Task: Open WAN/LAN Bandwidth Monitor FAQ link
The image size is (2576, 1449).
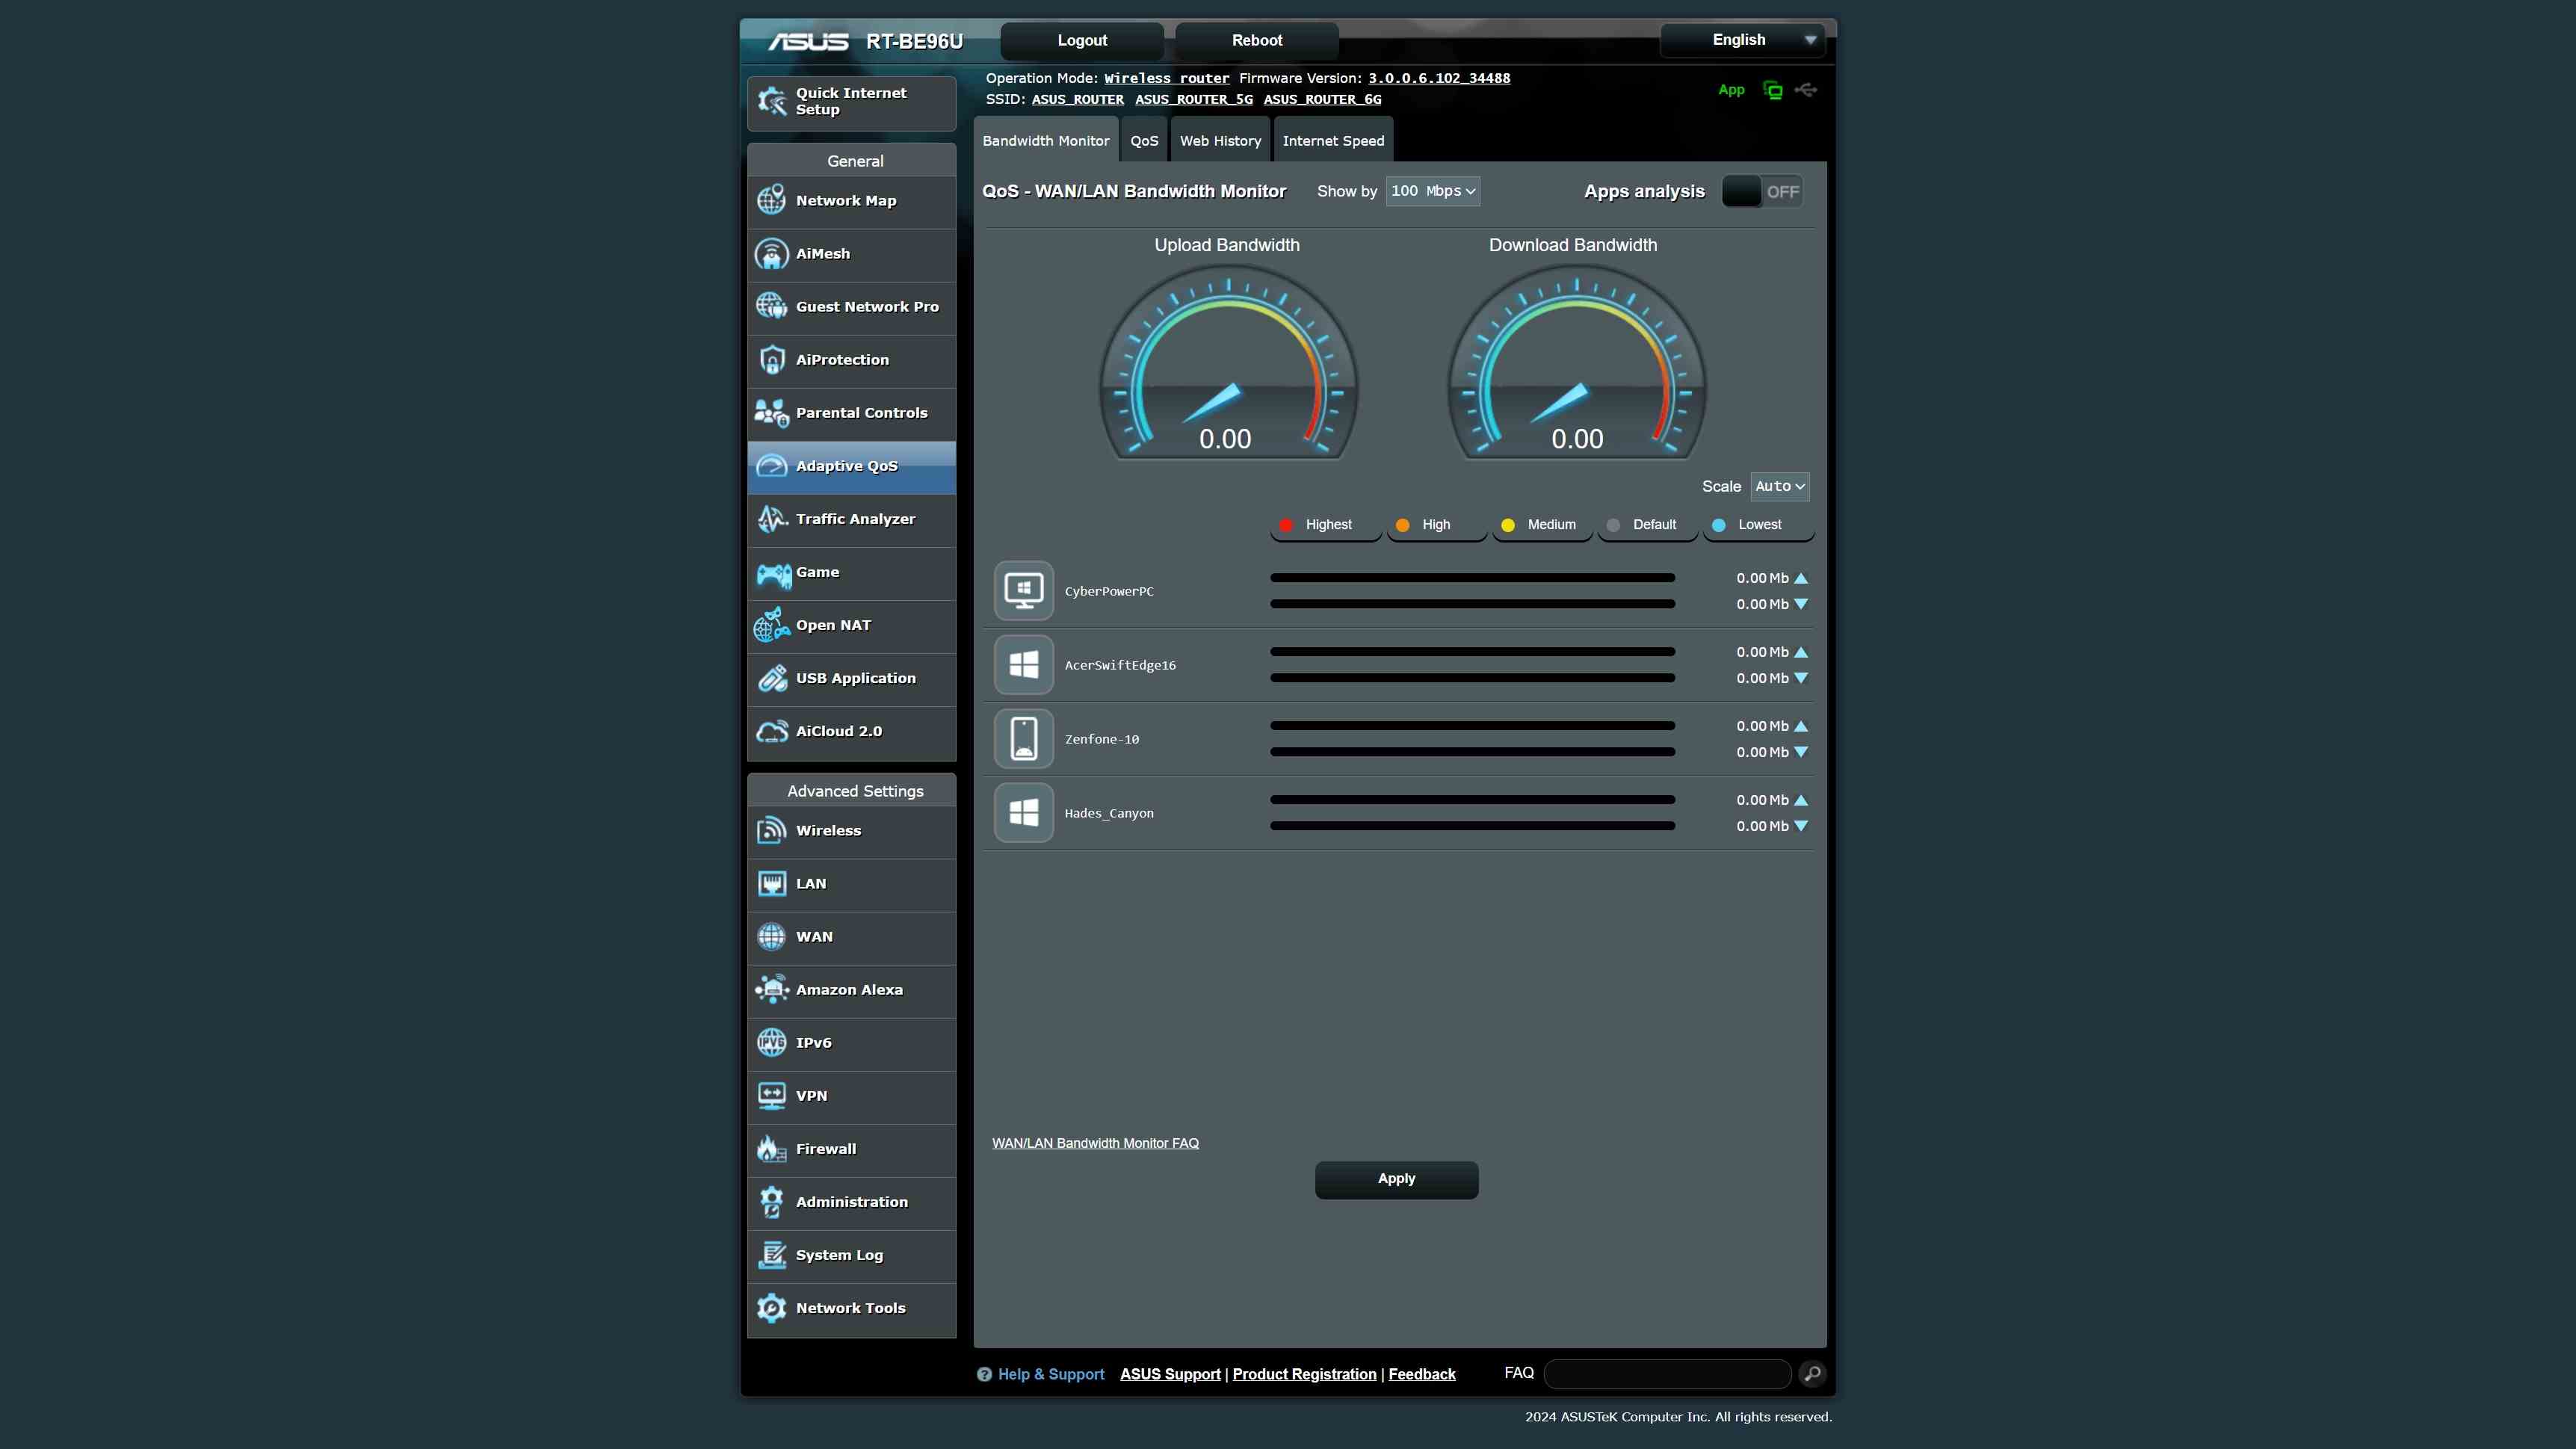Action: click(x=1095, y=1141)
